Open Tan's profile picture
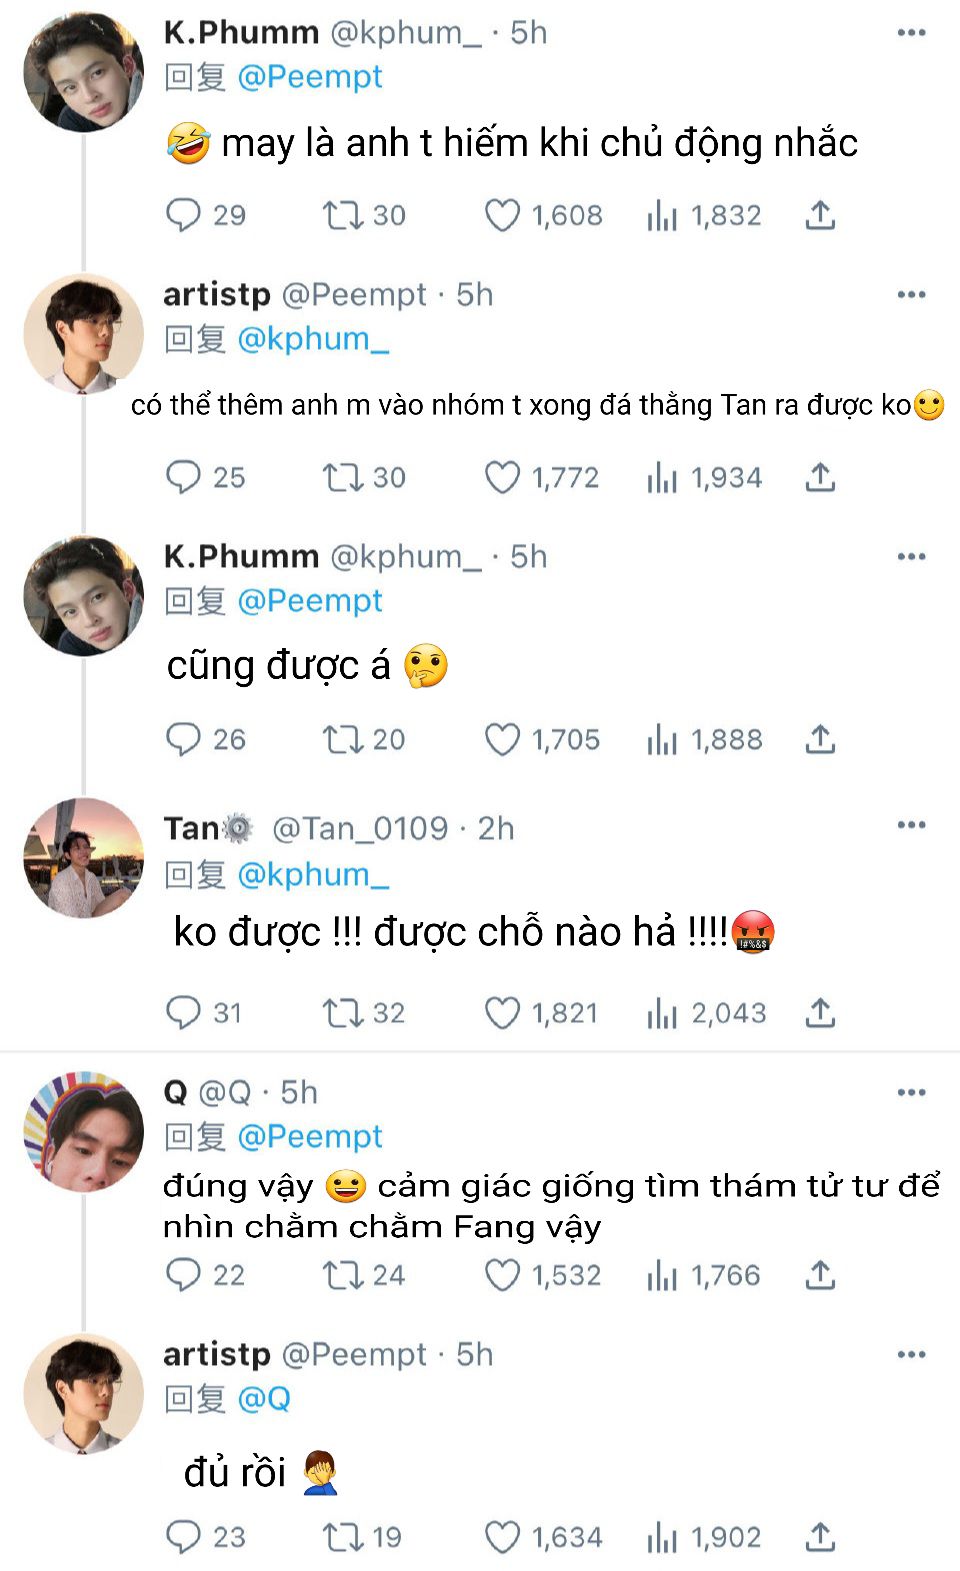 (83, 858)
